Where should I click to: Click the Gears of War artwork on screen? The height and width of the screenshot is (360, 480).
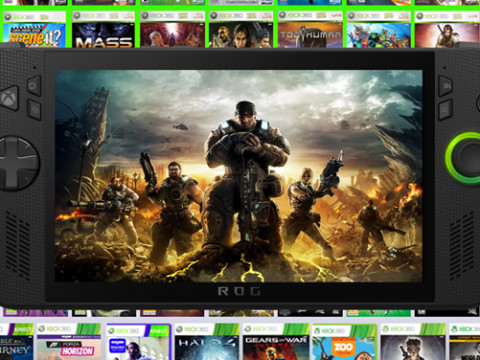[x=239, y=176]
